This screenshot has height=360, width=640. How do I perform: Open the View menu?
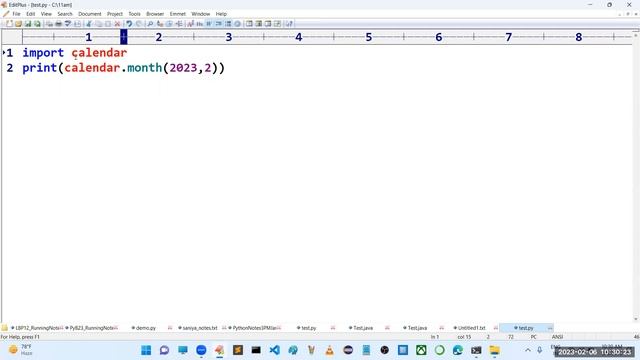coord(46,14)
